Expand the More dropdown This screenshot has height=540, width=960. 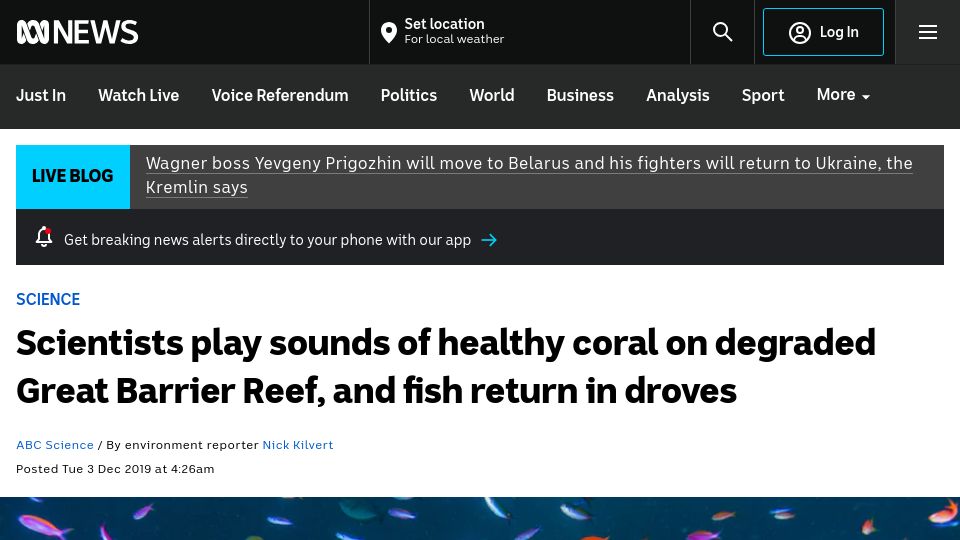coord(843,95)
